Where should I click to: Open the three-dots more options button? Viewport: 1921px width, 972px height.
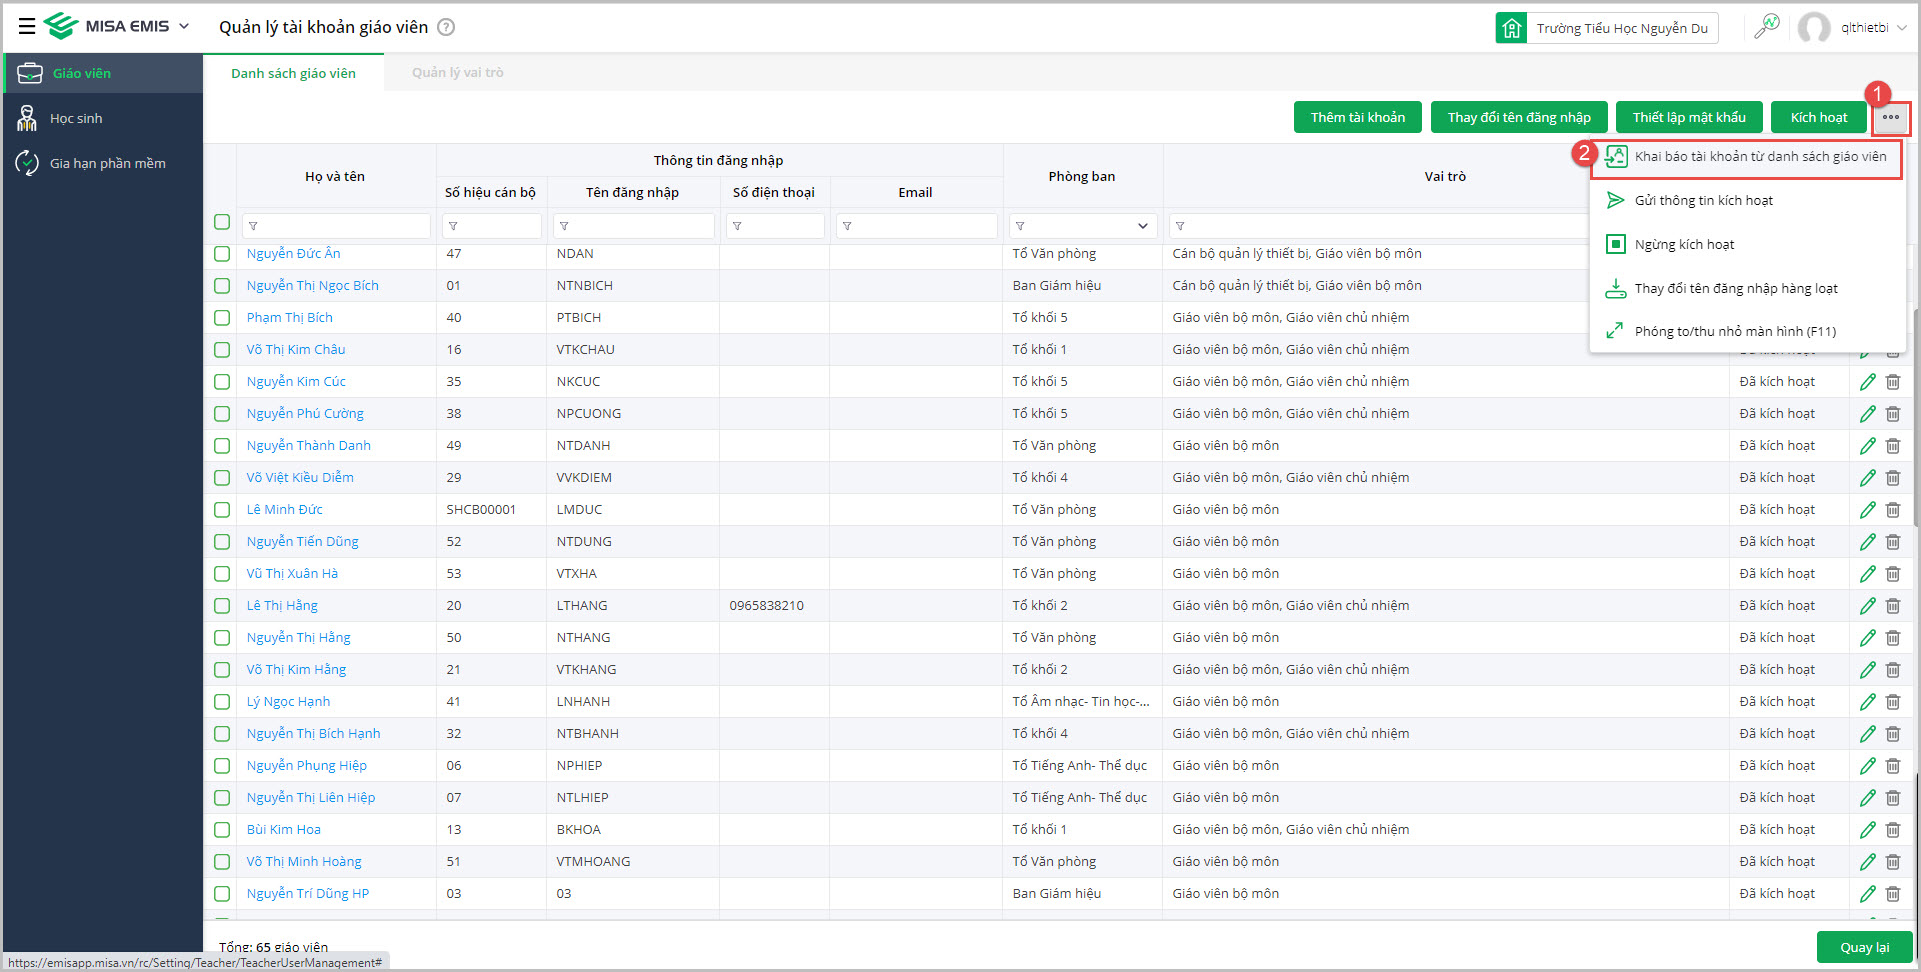coord(1890,118)
